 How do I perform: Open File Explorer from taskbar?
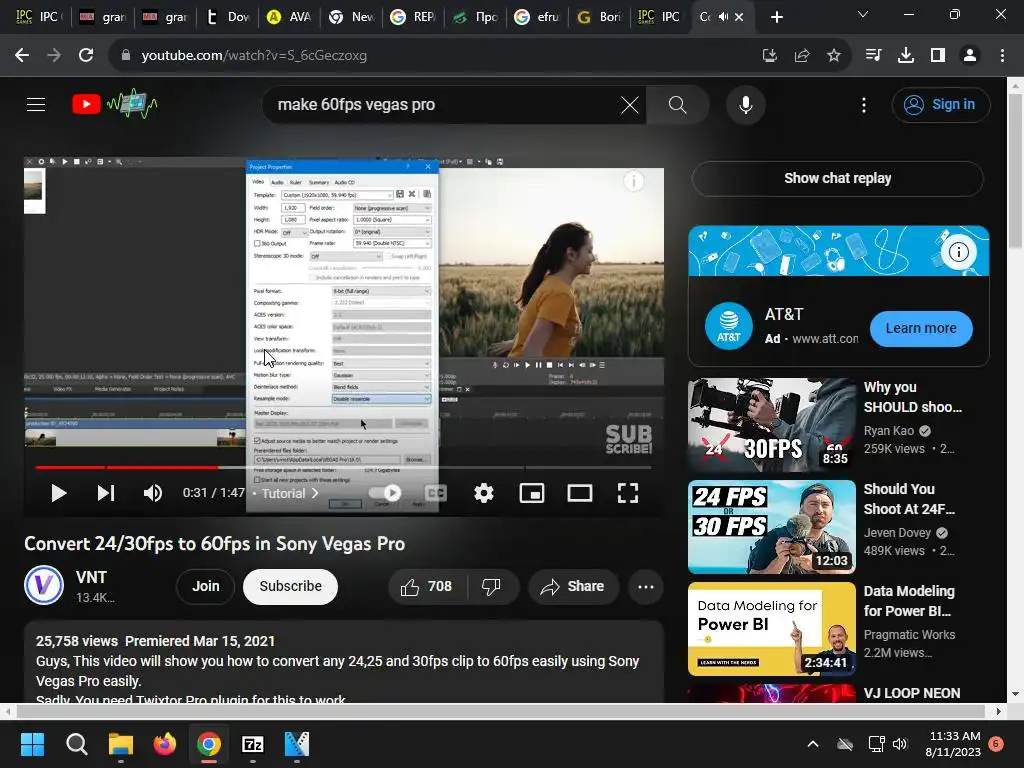(x=121, y=744)
